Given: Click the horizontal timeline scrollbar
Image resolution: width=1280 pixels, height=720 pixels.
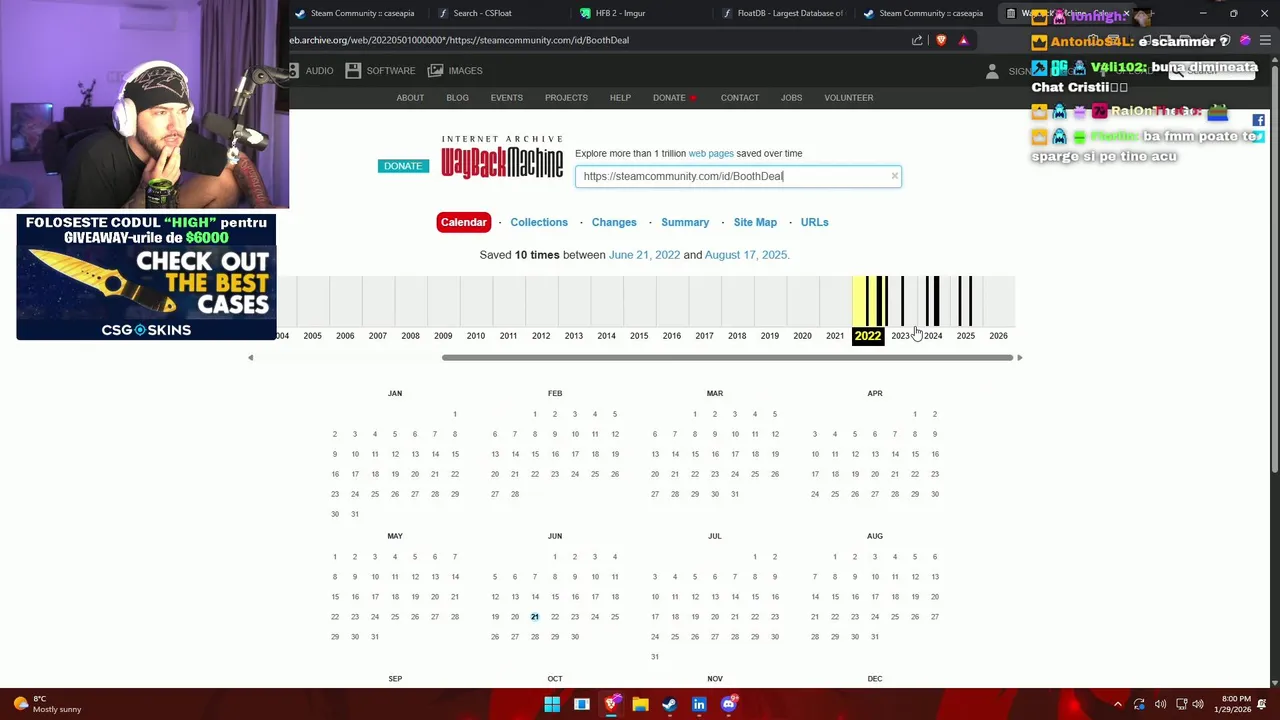Looking at the screenshot, I should (728, 357).
